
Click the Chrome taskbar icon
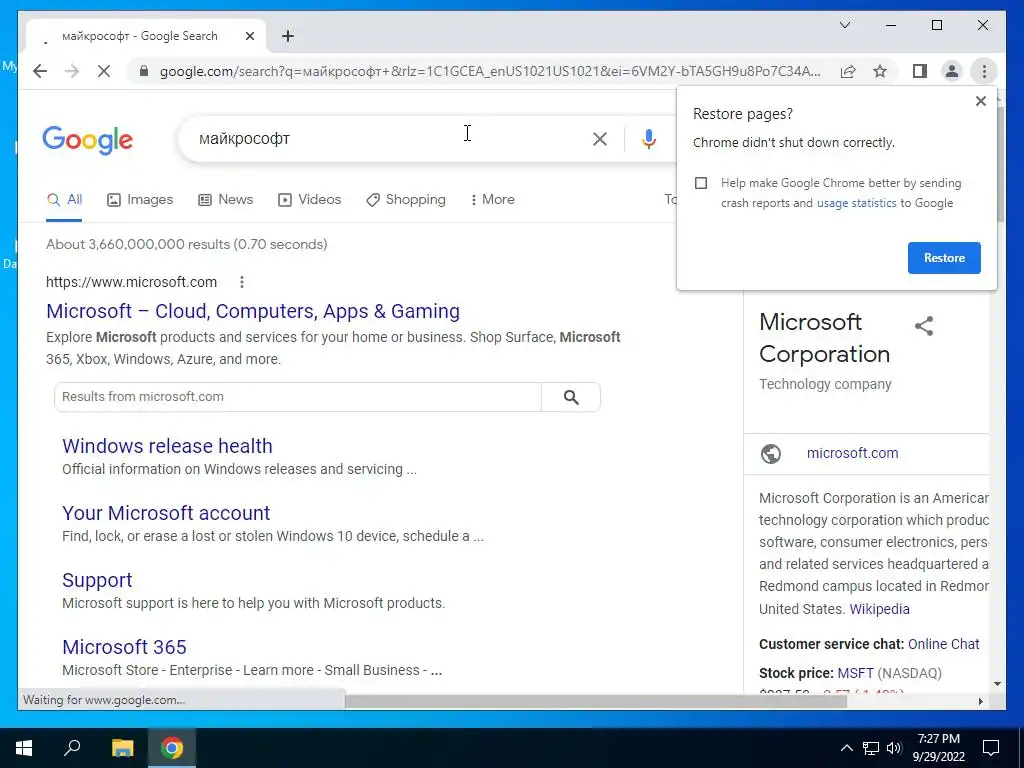click(x=172, y=748)
